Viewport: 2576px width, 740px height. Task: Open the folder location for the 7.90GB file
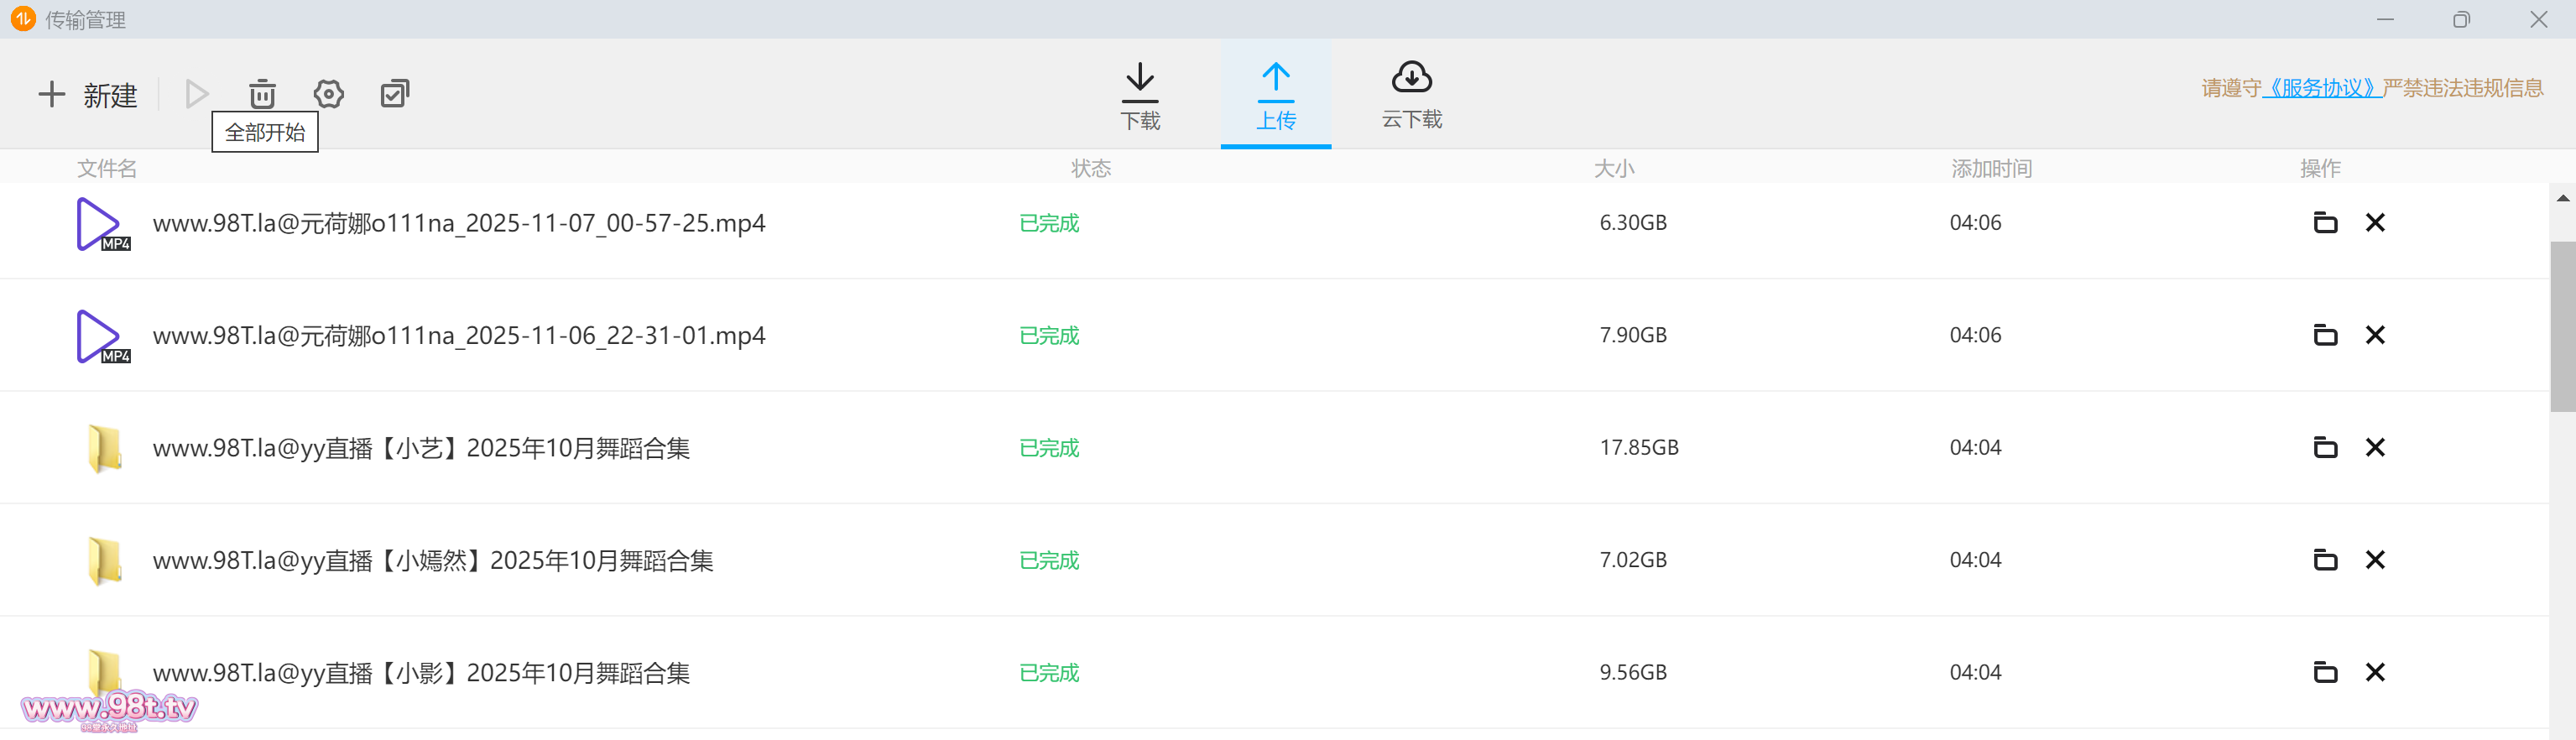(2325, 335)
